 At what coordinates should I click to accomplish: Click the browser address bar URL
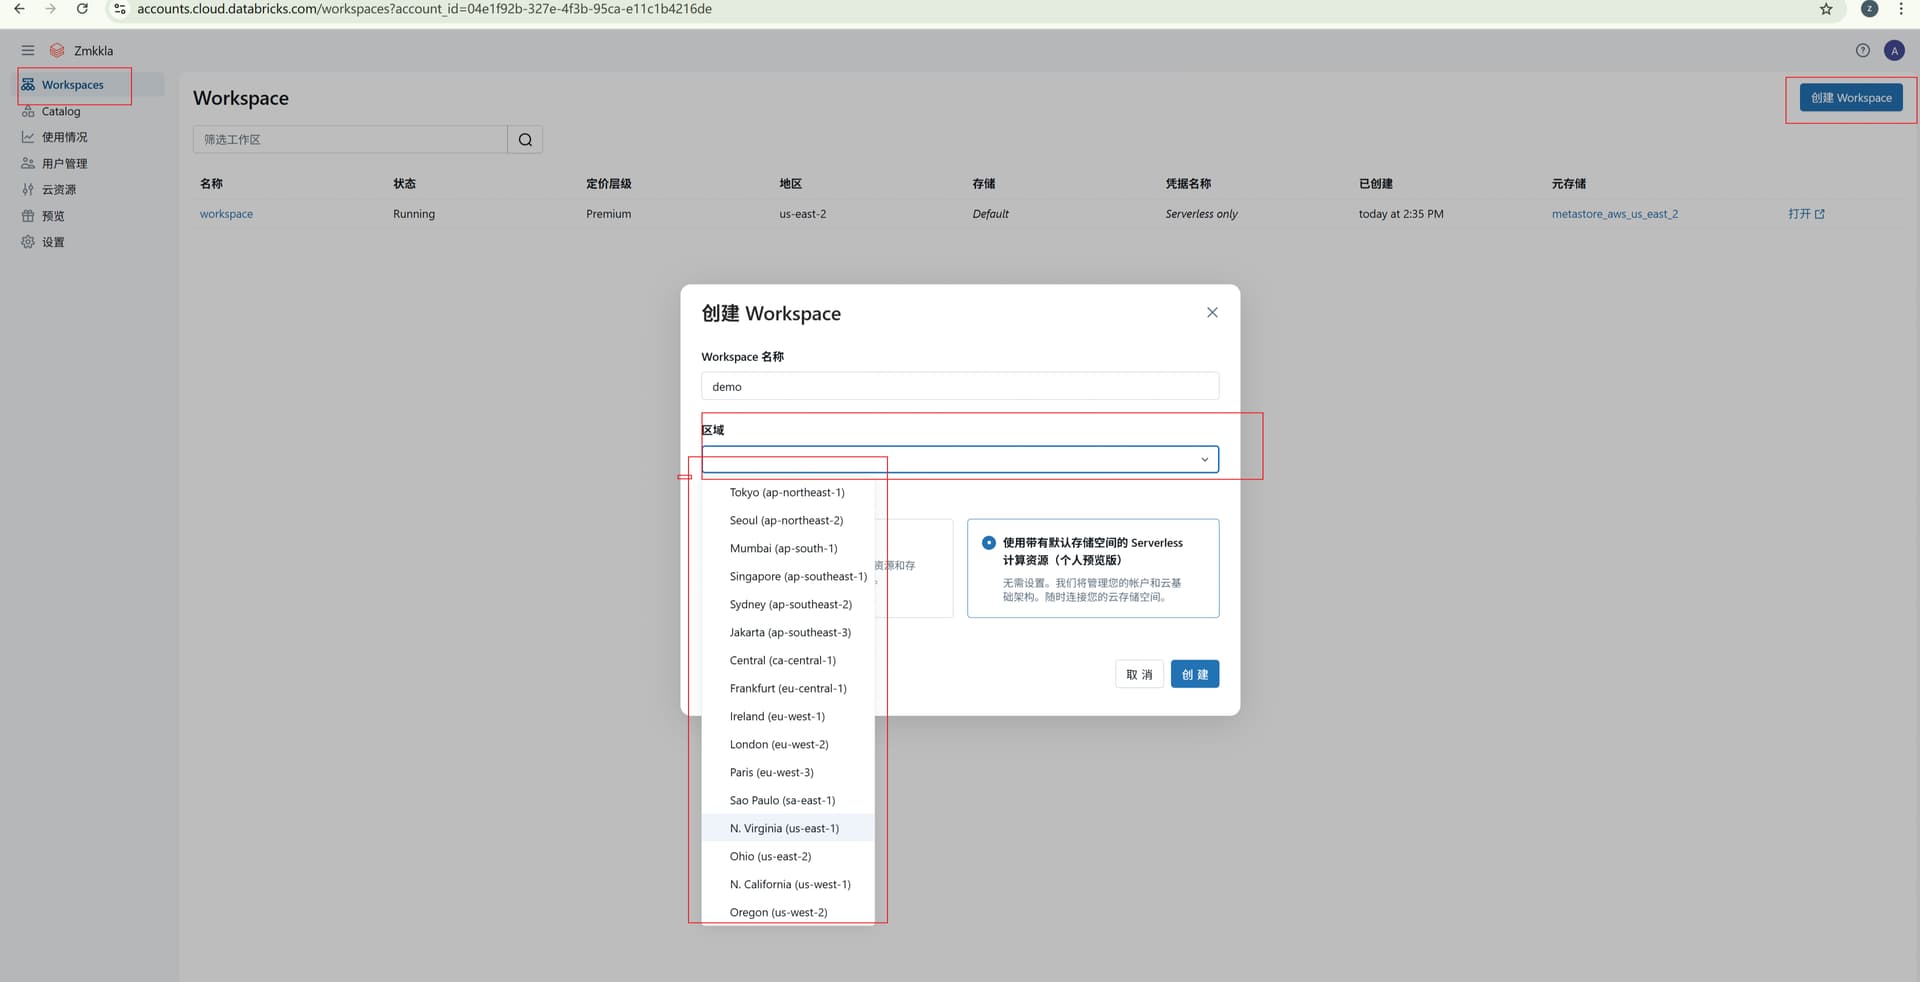tap(424, 9)
